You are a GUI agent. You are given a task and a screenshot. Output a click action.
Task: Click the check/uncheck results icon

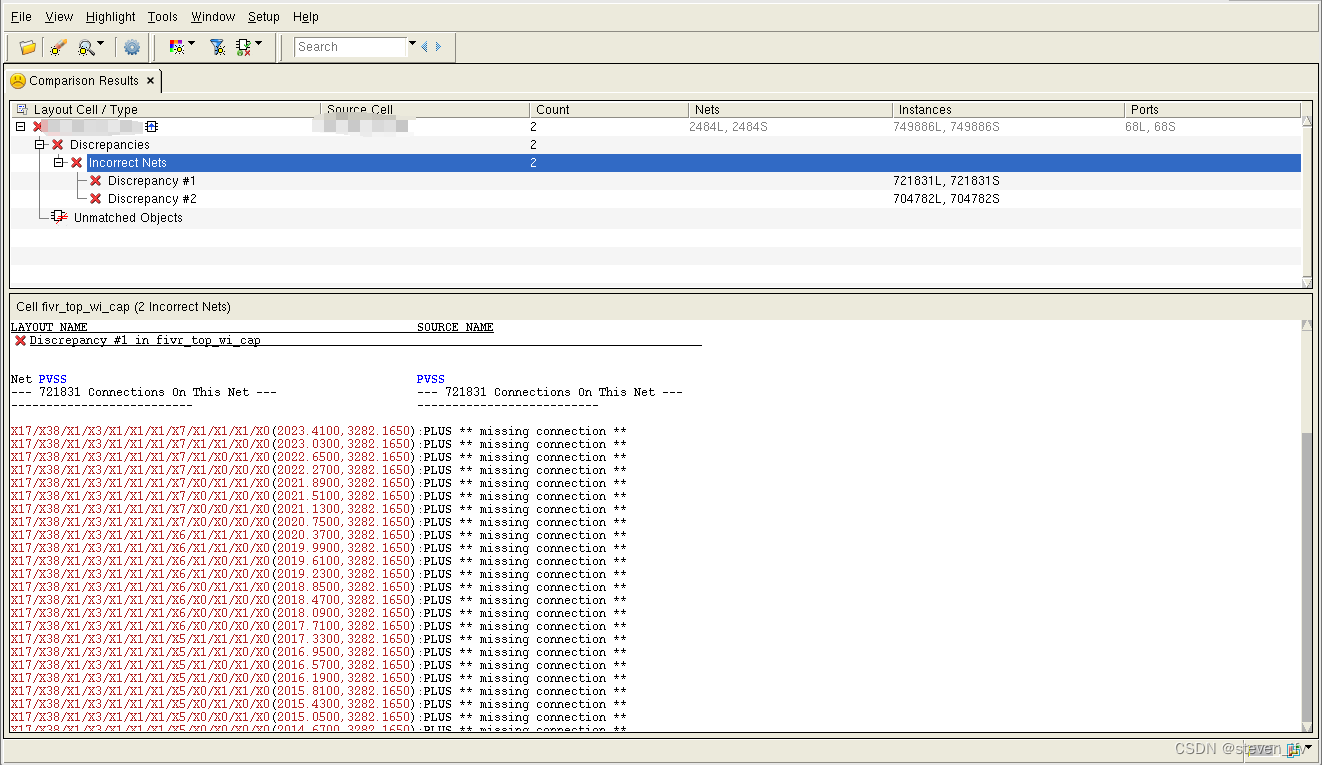click(x=242, y=47)
